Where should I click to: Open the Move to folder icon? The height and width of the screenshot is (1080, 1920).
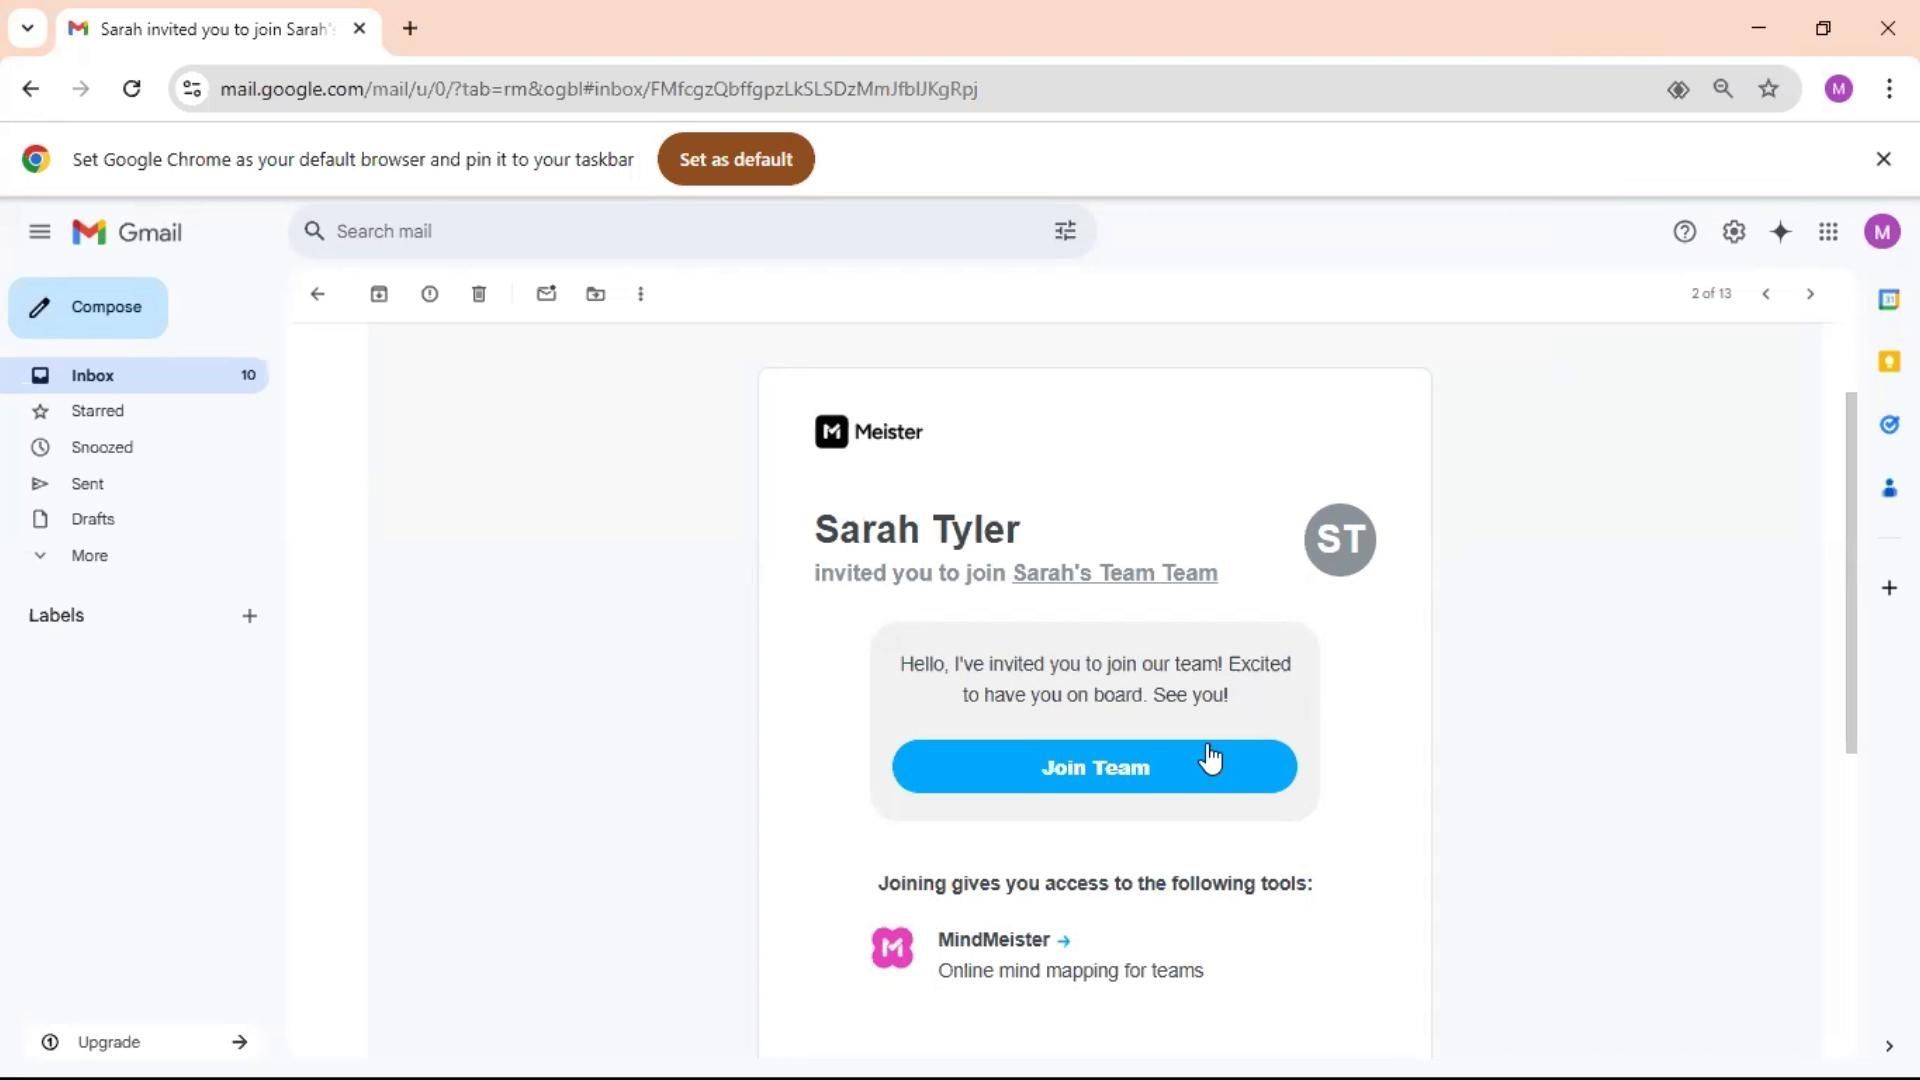596,294
